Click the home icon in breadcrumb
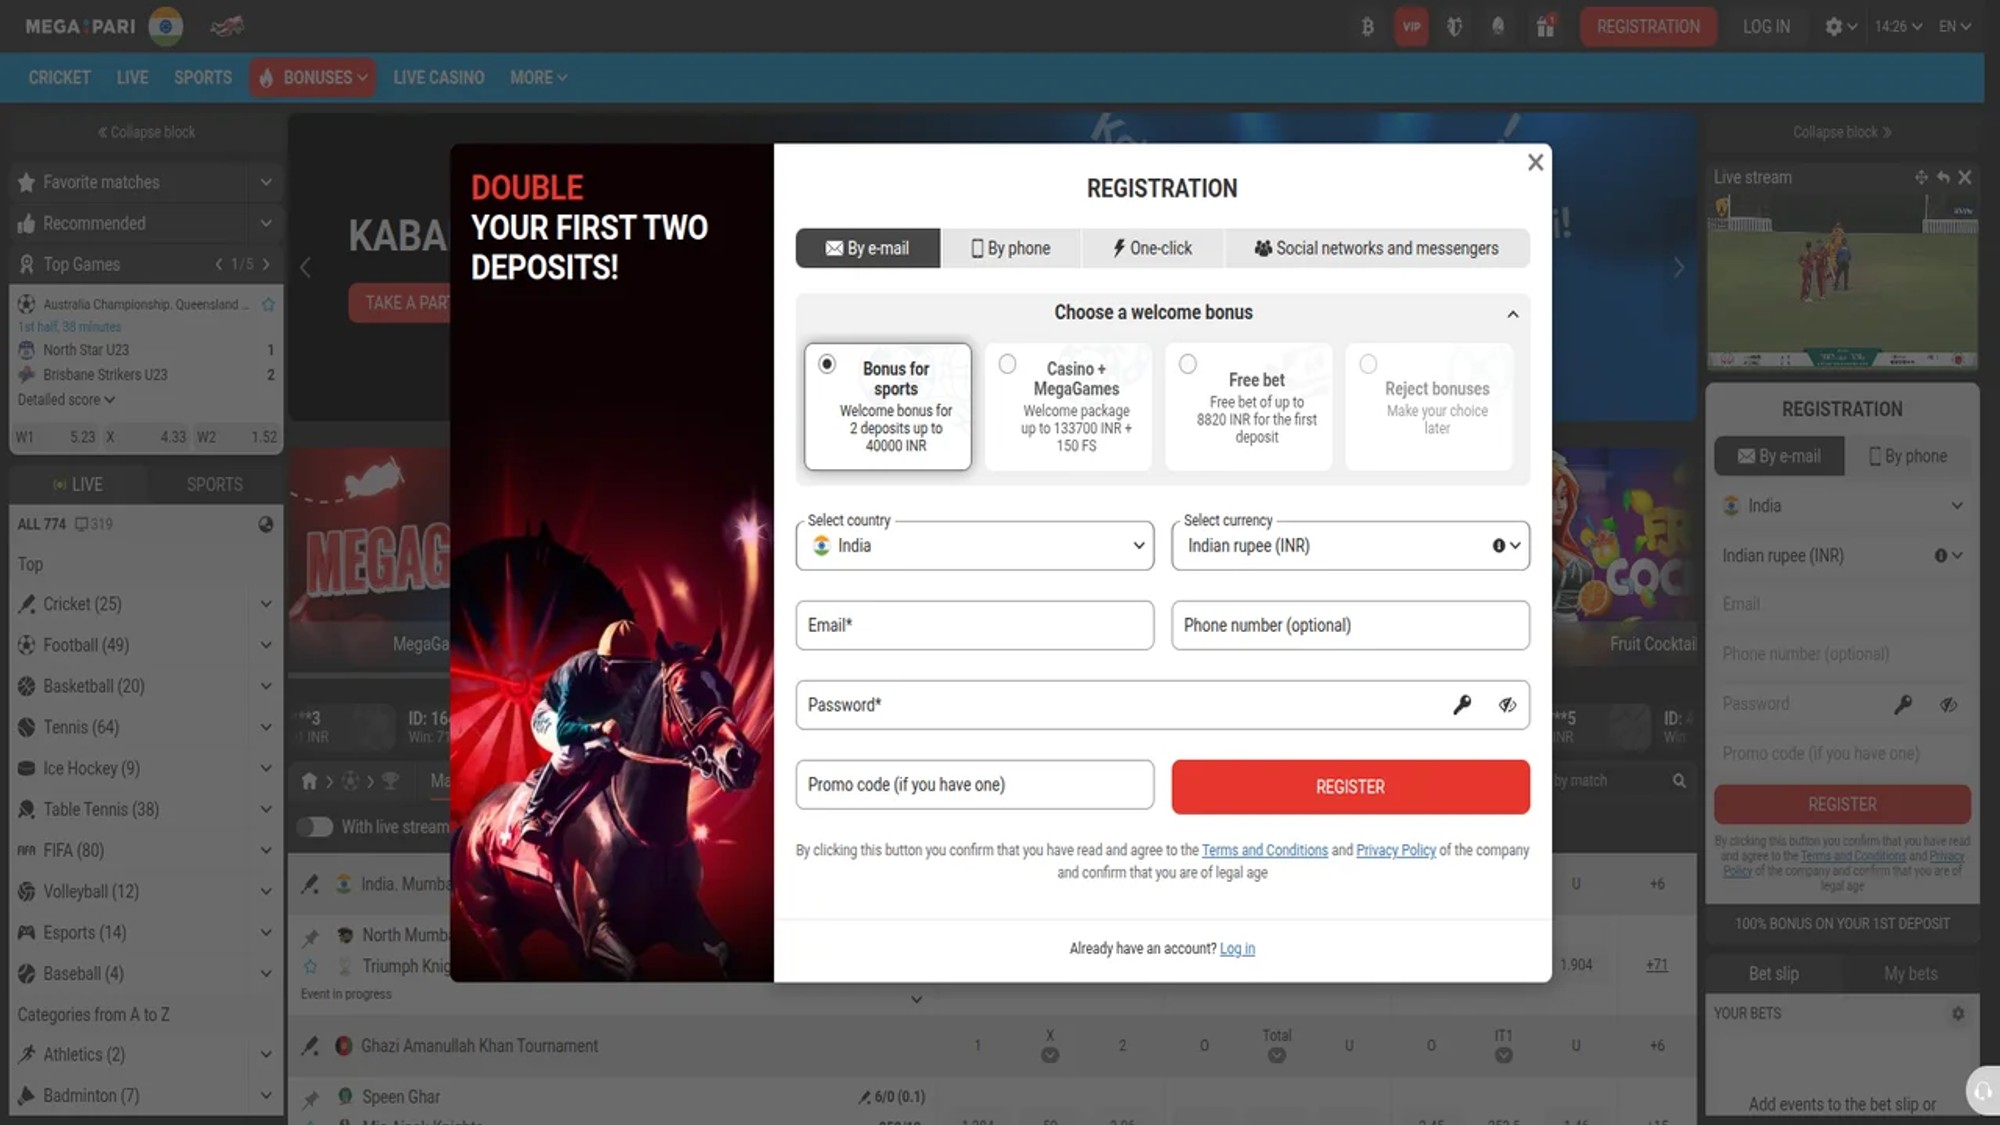The height and width of the screenshot is (1125, 2000). point(309,781)
